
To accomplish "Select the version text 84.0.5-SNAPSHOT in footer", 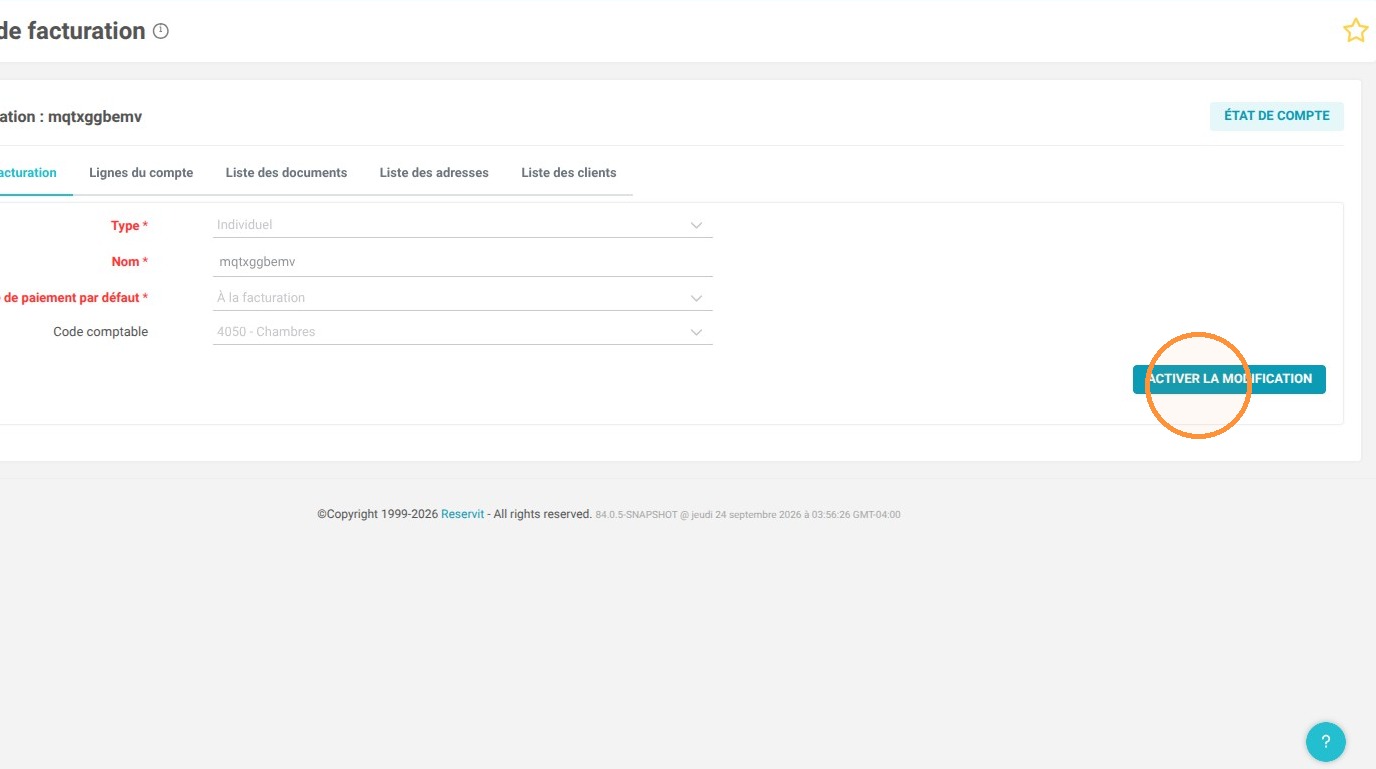I will [x=637, y=515].
